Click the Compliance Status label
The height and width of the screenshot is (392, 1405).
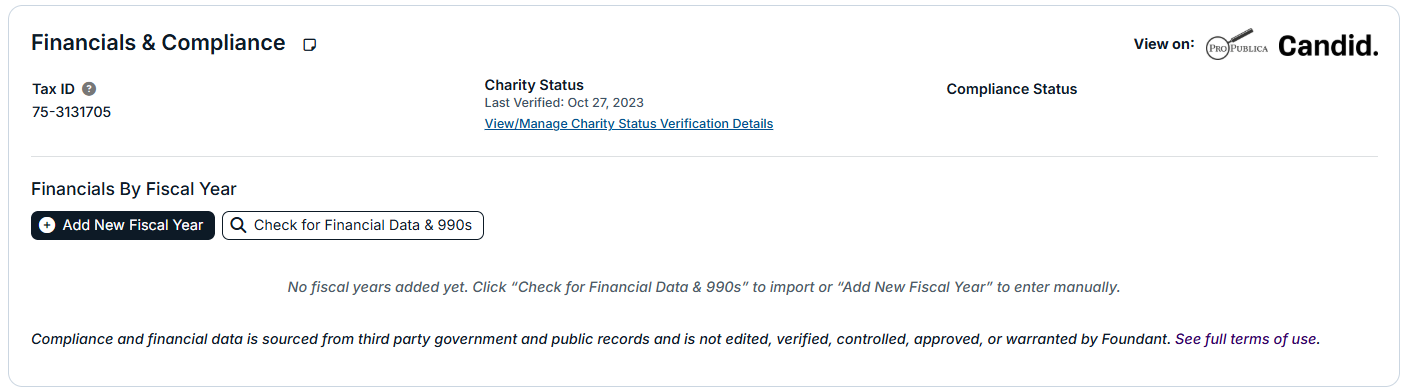click(1012, 89)
